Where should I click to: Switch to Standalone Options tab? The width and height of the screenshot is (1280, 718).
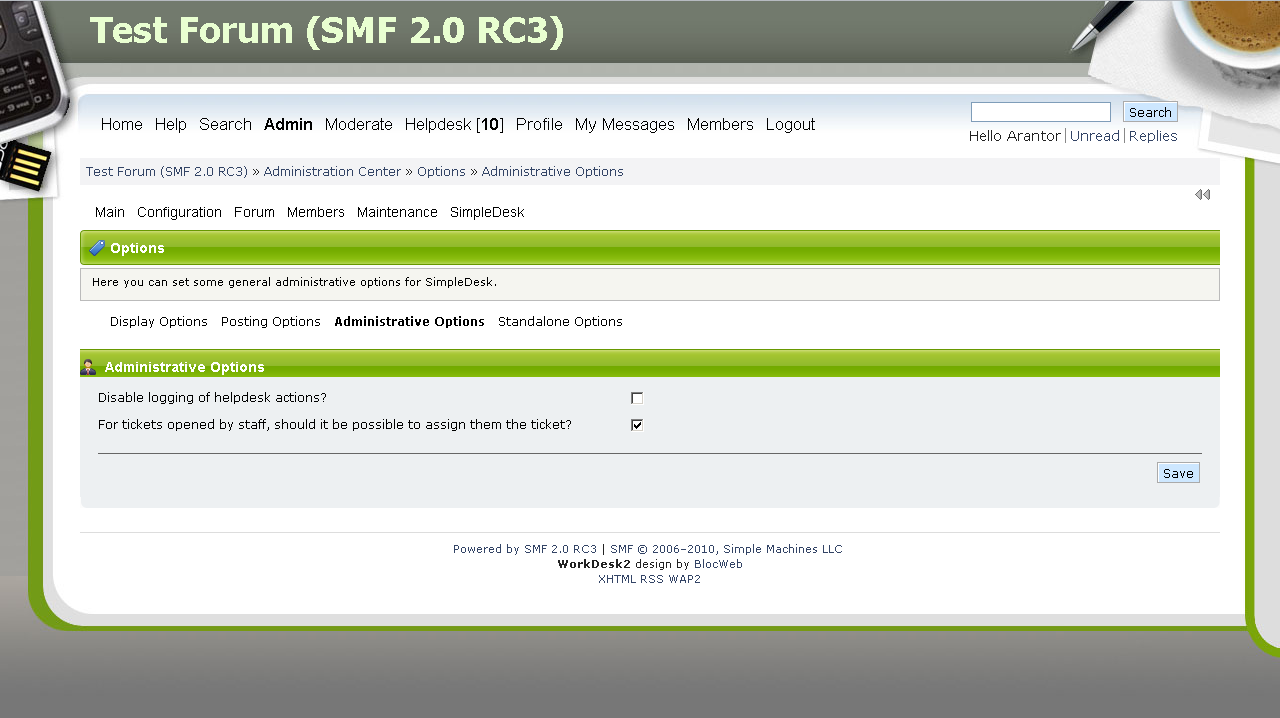pos(560,322)
